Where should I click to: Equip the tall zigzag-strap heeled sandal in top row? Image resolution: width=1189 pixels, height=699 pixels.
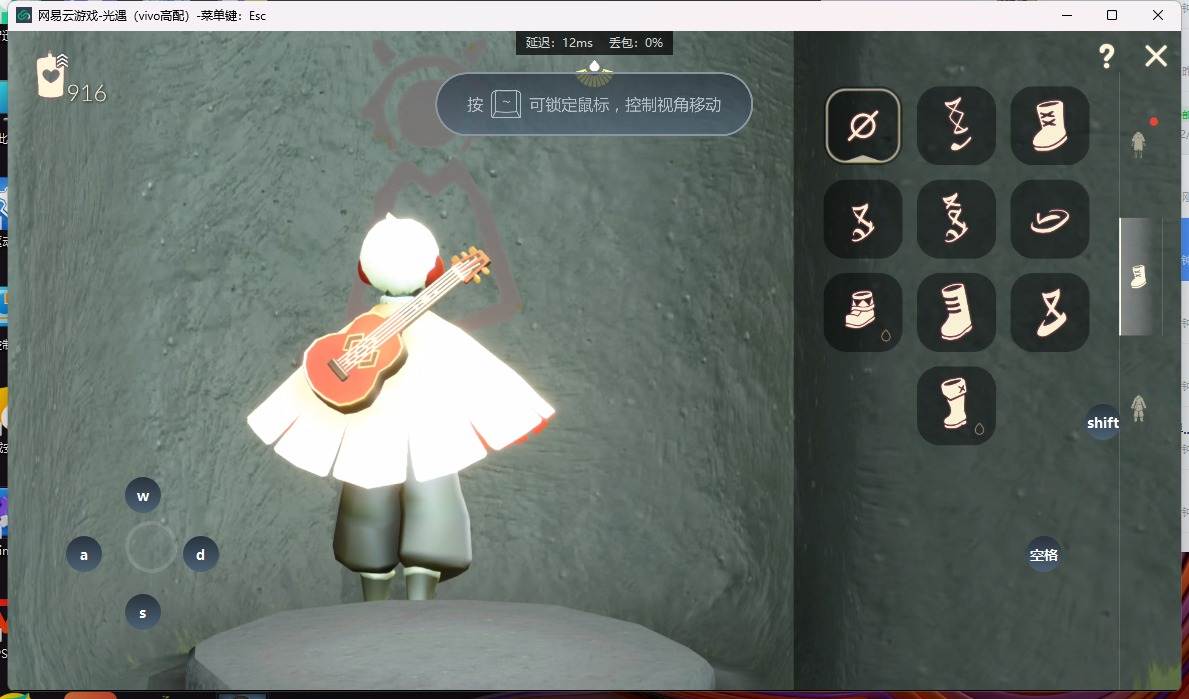(x=956, y=126)
